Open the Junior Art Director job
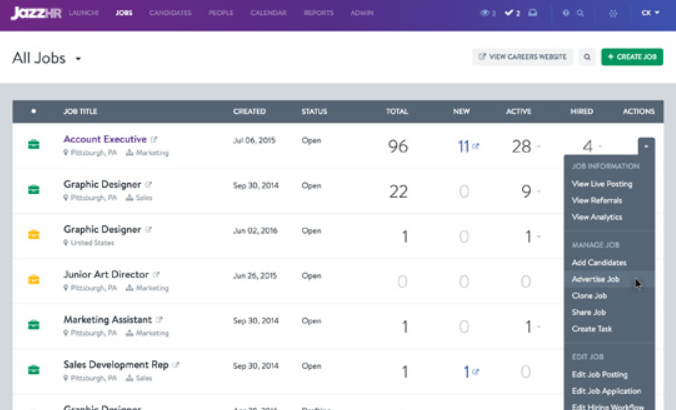 pyautogui.click(x=106, y=275)
